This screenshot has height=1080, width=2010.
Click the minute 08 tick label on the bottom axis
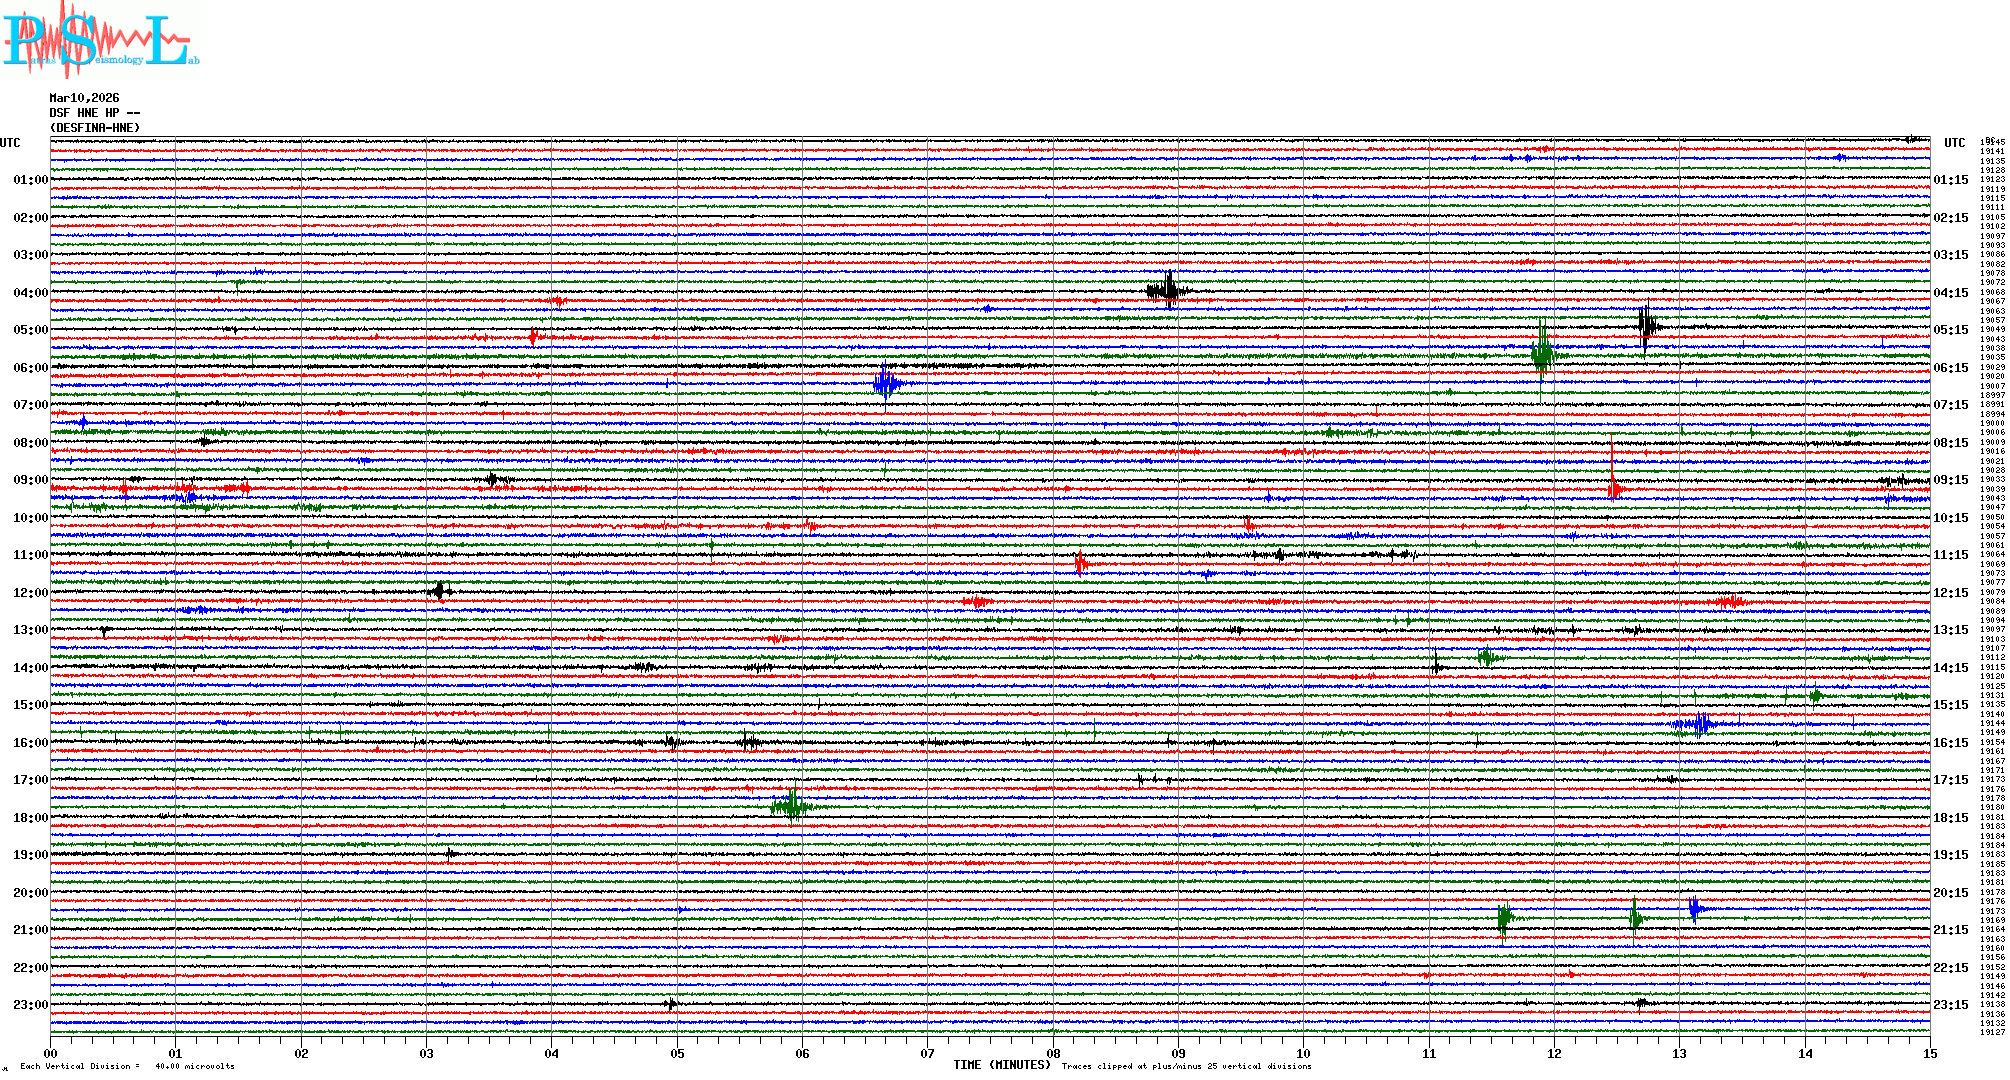click(x=1053, y=1053)
